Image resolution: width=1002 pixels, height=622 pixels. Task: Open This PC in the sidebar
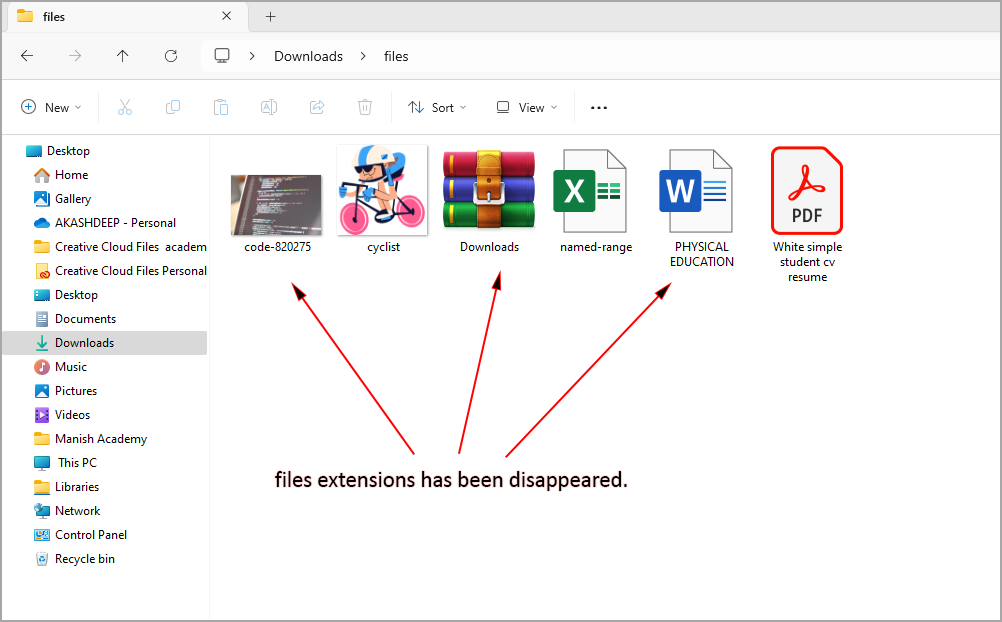pyautogui.click(x=77, y=463)
